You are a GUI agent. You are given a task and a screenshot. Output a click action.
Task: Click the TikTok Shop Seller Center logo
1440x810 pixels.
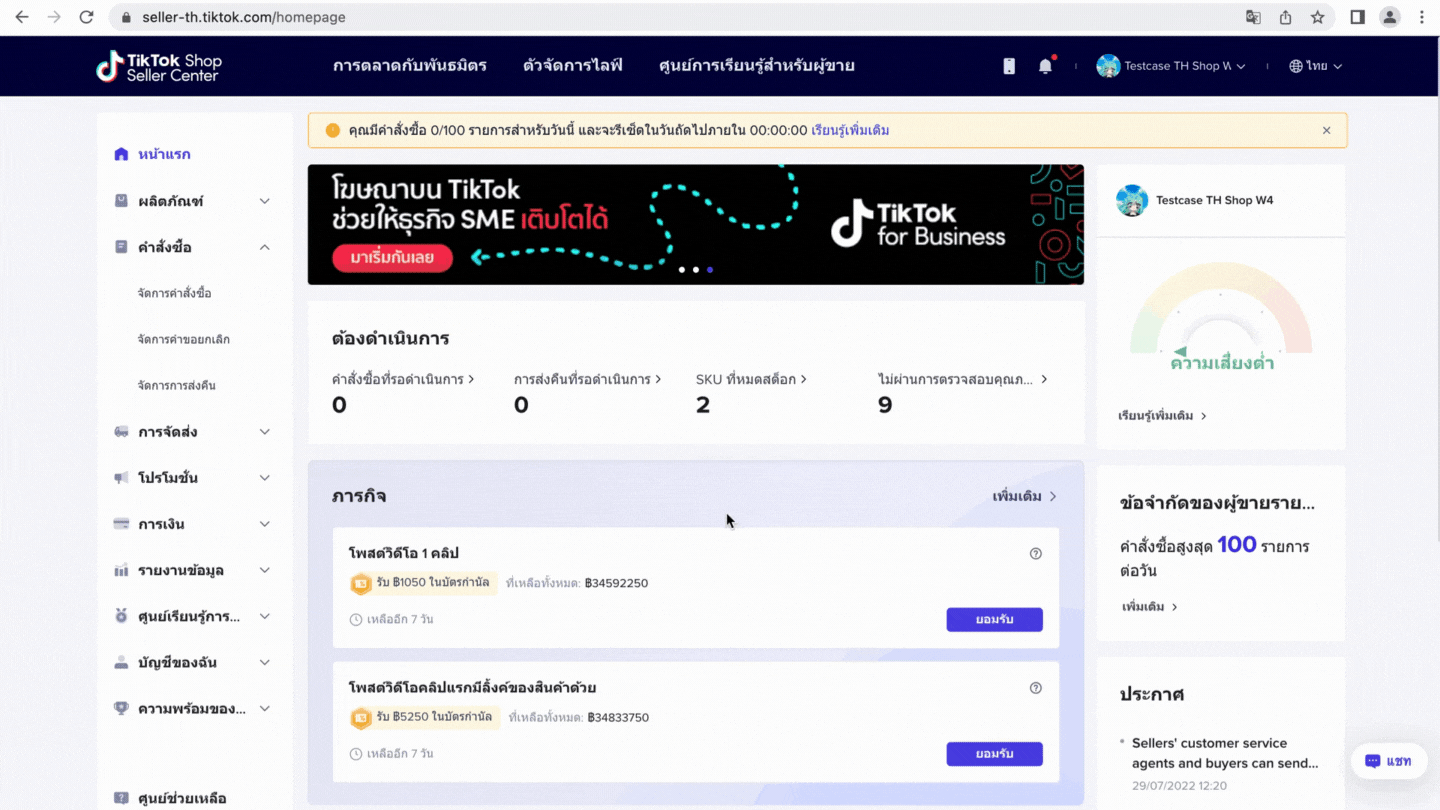(159, 66)
